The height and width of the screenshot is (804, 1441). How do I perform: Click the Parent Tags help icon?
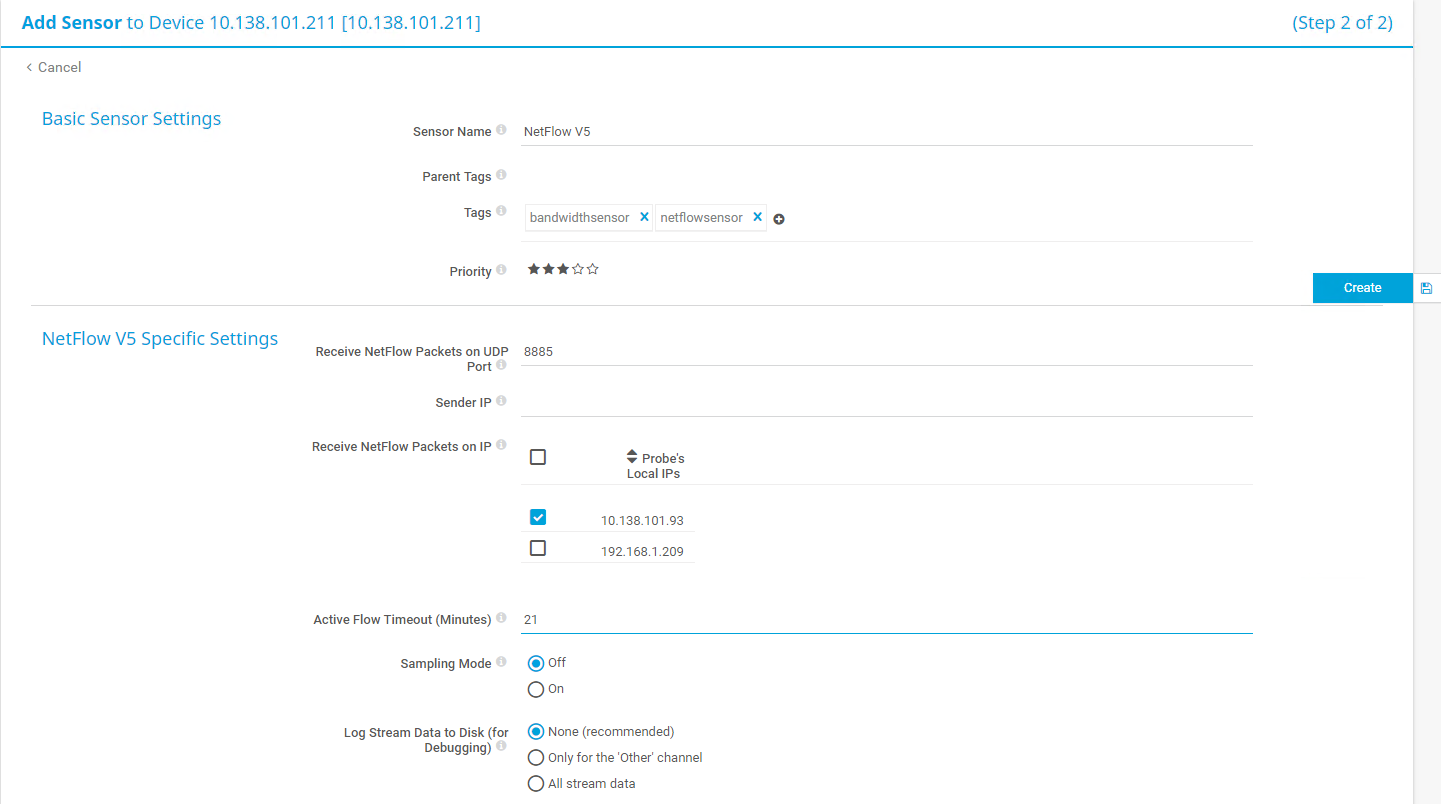501,175
